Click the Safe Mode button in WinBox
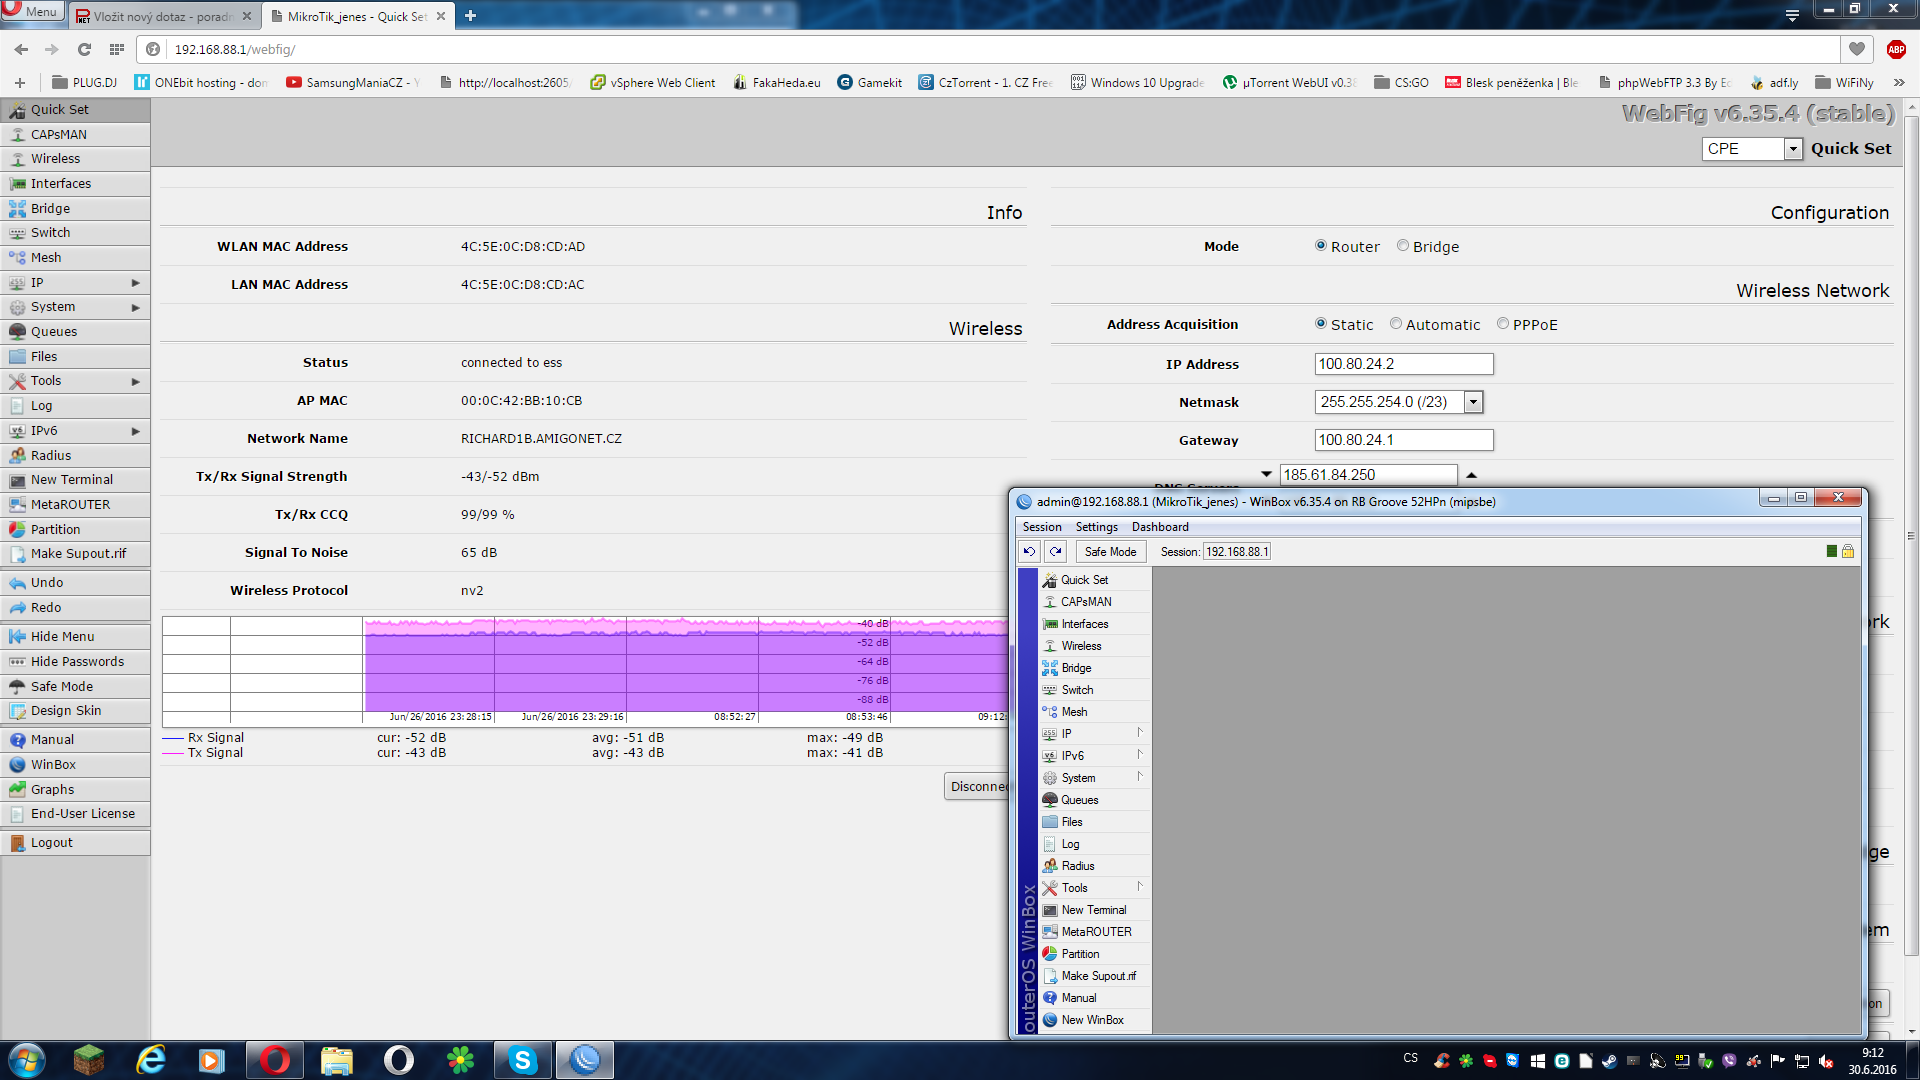The image size is (1920, 1080). pos(1110,552)
